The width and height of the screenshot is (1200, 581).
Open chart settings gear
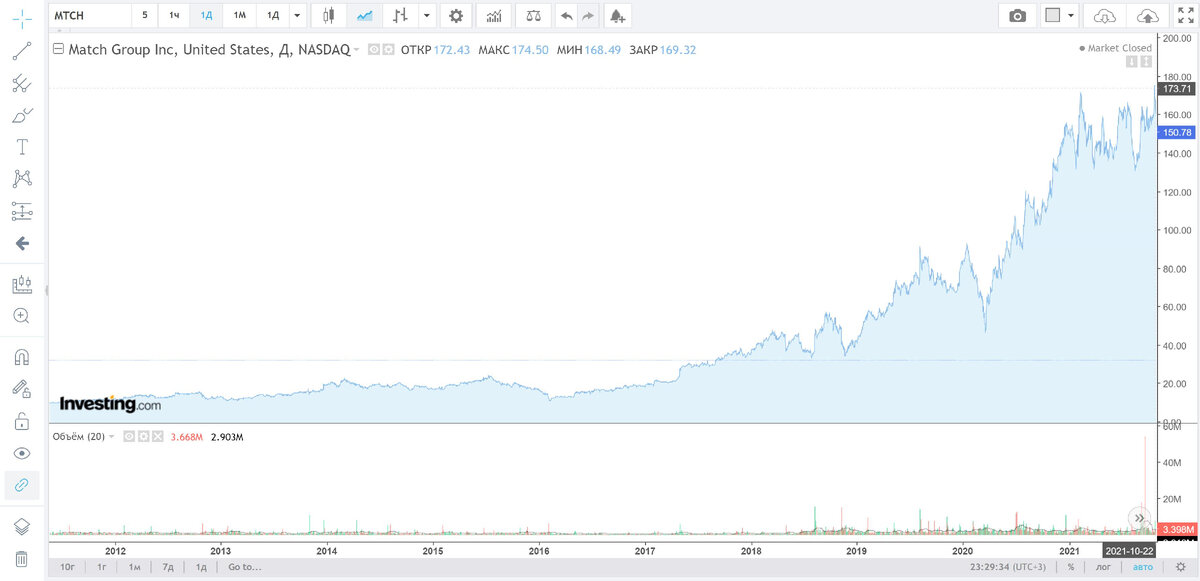457,15
